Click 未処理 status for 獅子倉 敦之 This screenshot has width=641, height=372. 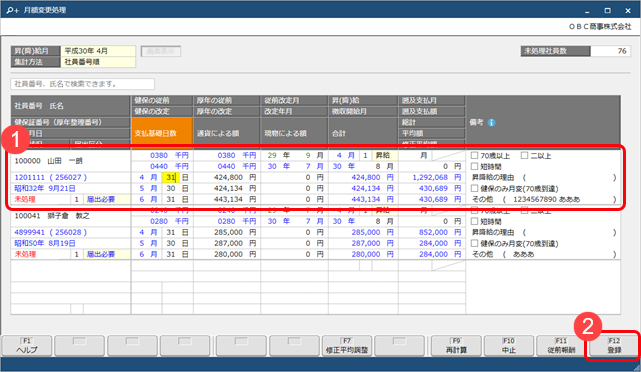tap(25, 254)
